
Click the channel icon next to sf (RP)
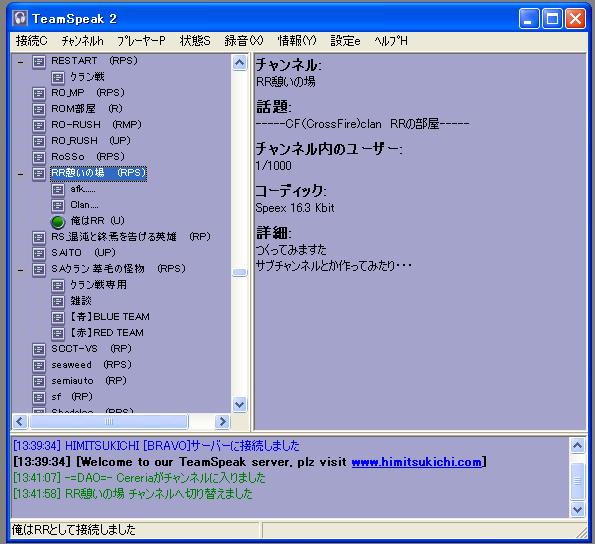coord(39,397)
